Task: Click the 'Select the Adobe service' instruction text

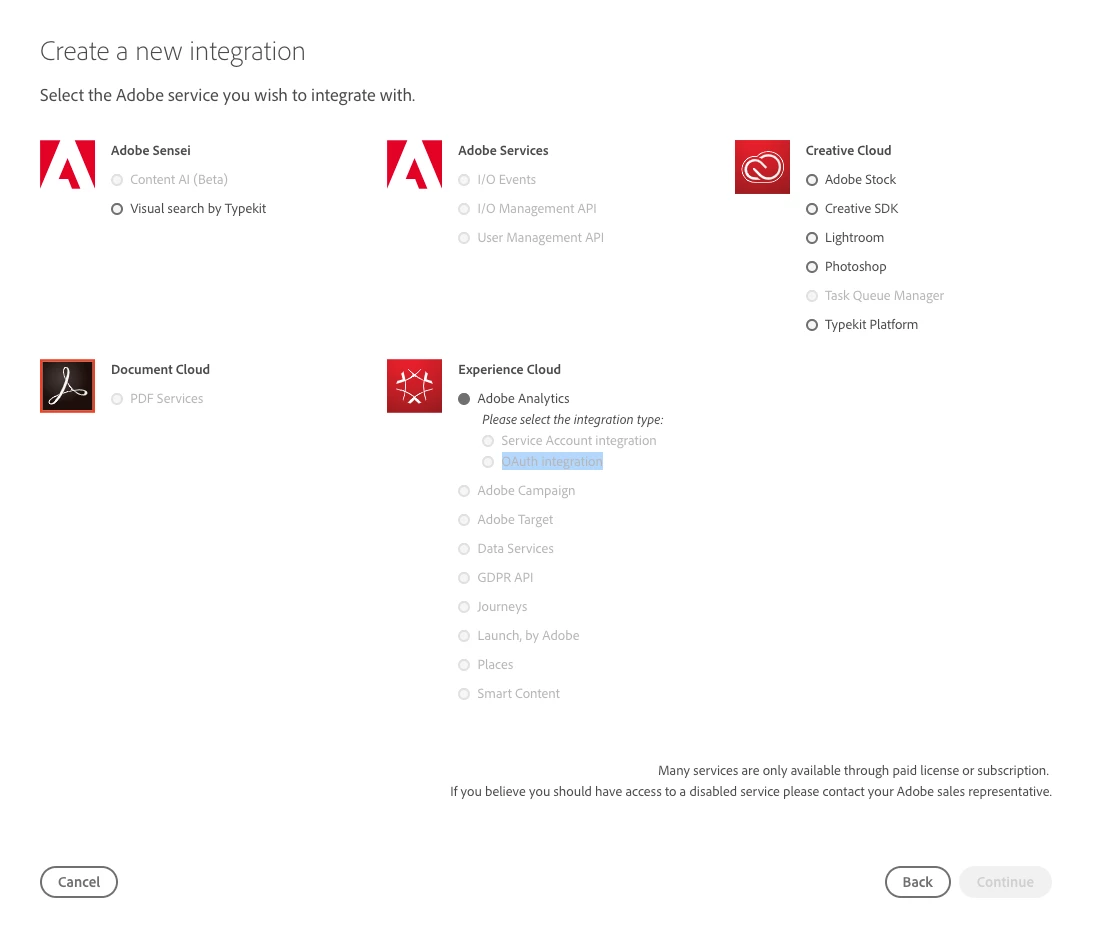Action: pyautogui.click(x=227, y=96)
